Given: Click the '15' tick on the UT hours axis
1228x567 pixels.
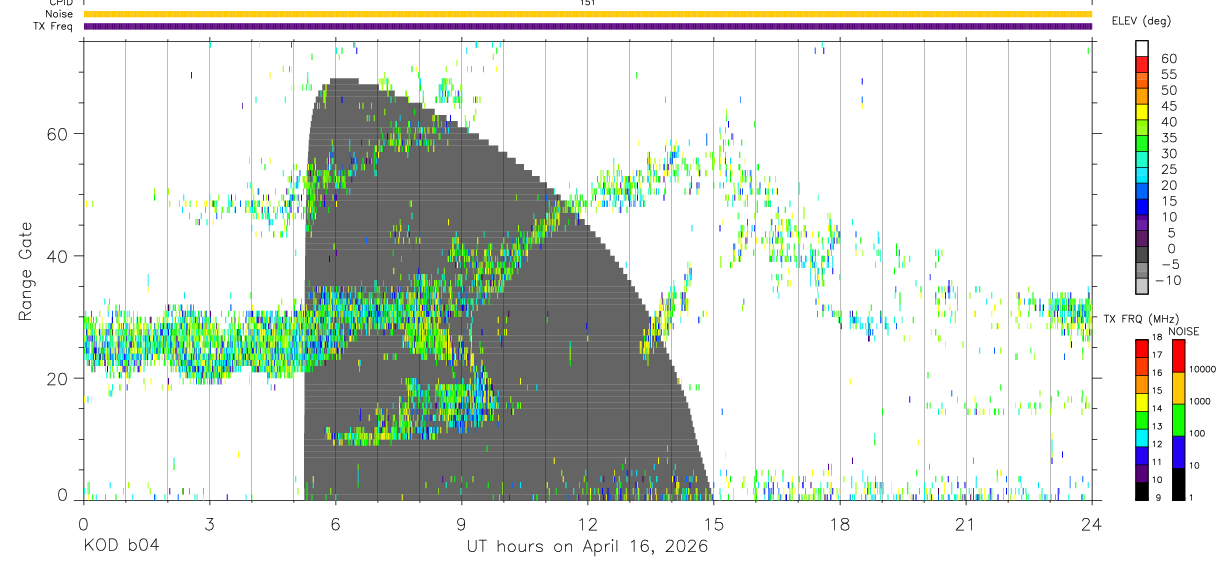Looking at the screenshot, I should point(713,524).
